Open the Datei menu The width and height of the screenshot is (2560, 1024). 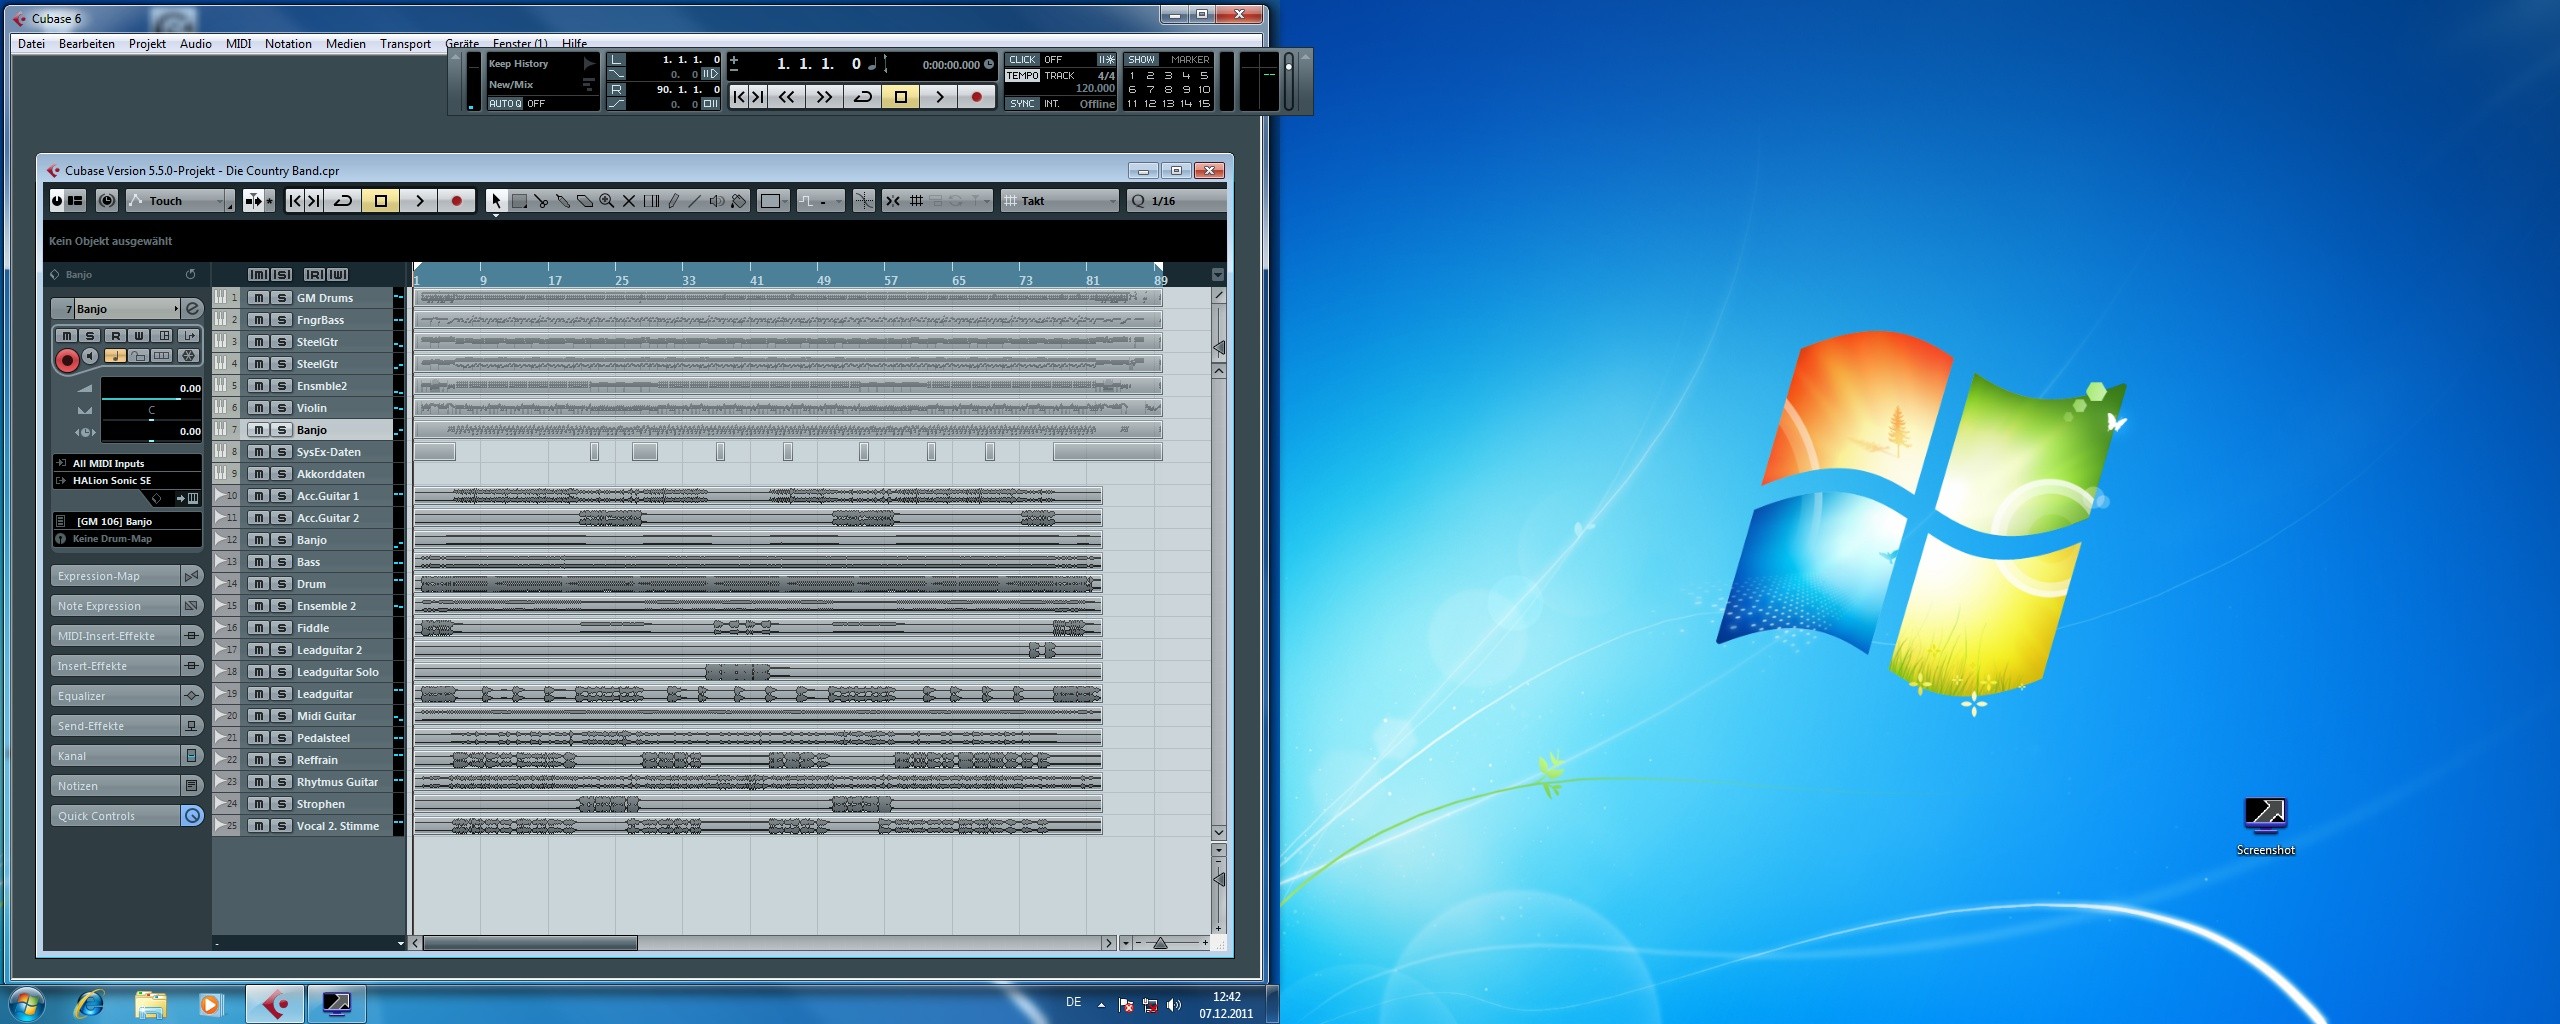click(x=31, y=44)
